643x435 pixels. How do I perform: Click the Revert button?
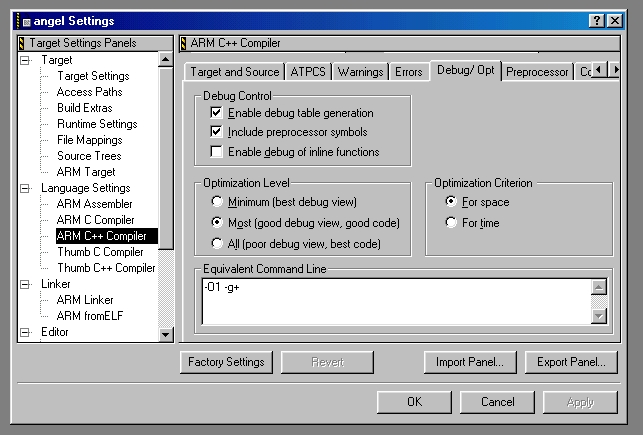click(x=327, y=362)
